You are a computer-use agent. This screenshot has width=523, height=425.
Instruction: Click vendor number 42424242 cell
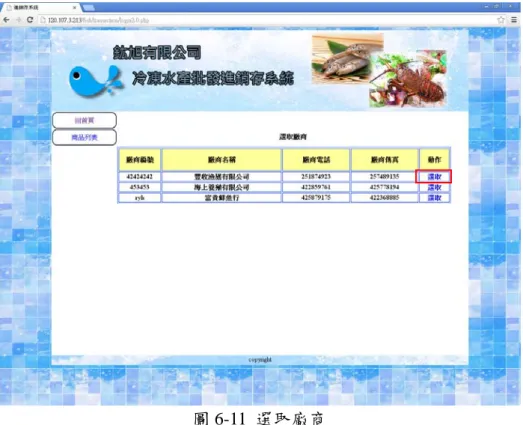point(140,176)
